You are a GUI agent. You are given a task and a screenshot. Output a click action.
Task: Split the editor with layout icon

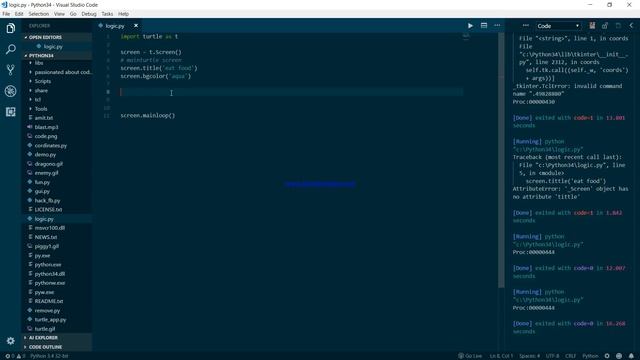[484, 25]
